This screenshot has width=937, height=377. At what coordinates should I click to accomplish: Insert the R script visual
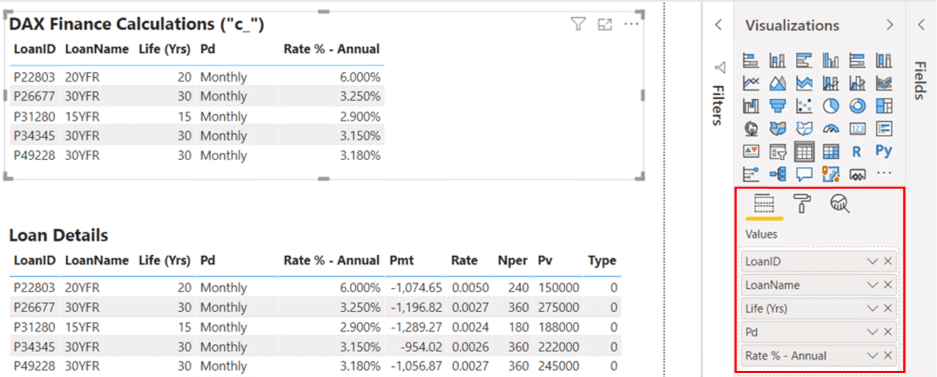pos(858,152)
